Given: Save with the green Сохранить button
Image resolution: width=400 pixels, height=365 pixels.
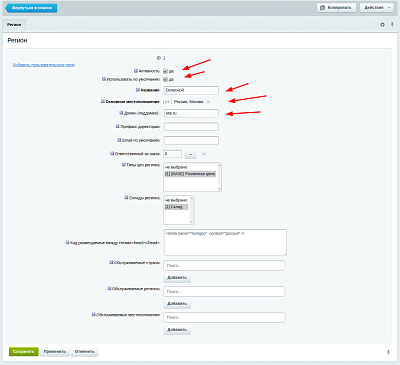Looking at the screenshot, I should pyautogui.click(x=24, y=351).
